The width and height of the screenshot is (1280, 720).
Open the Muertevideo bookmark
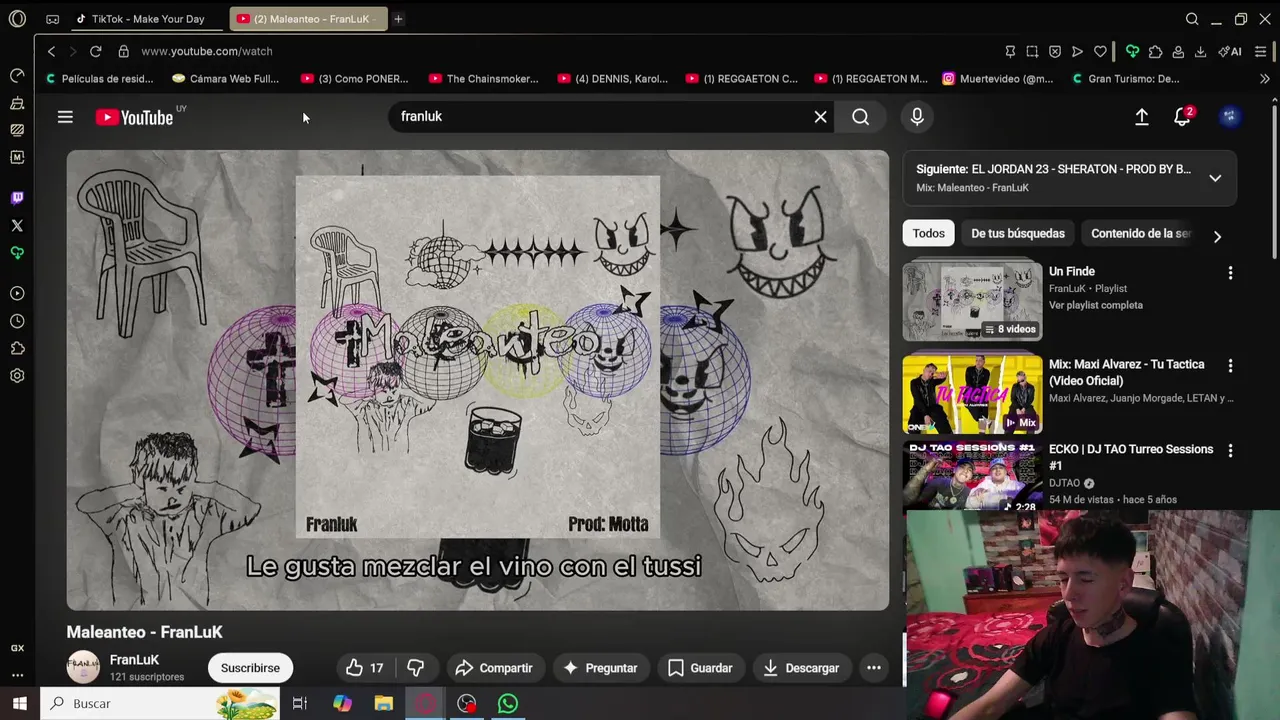point(998,79)
